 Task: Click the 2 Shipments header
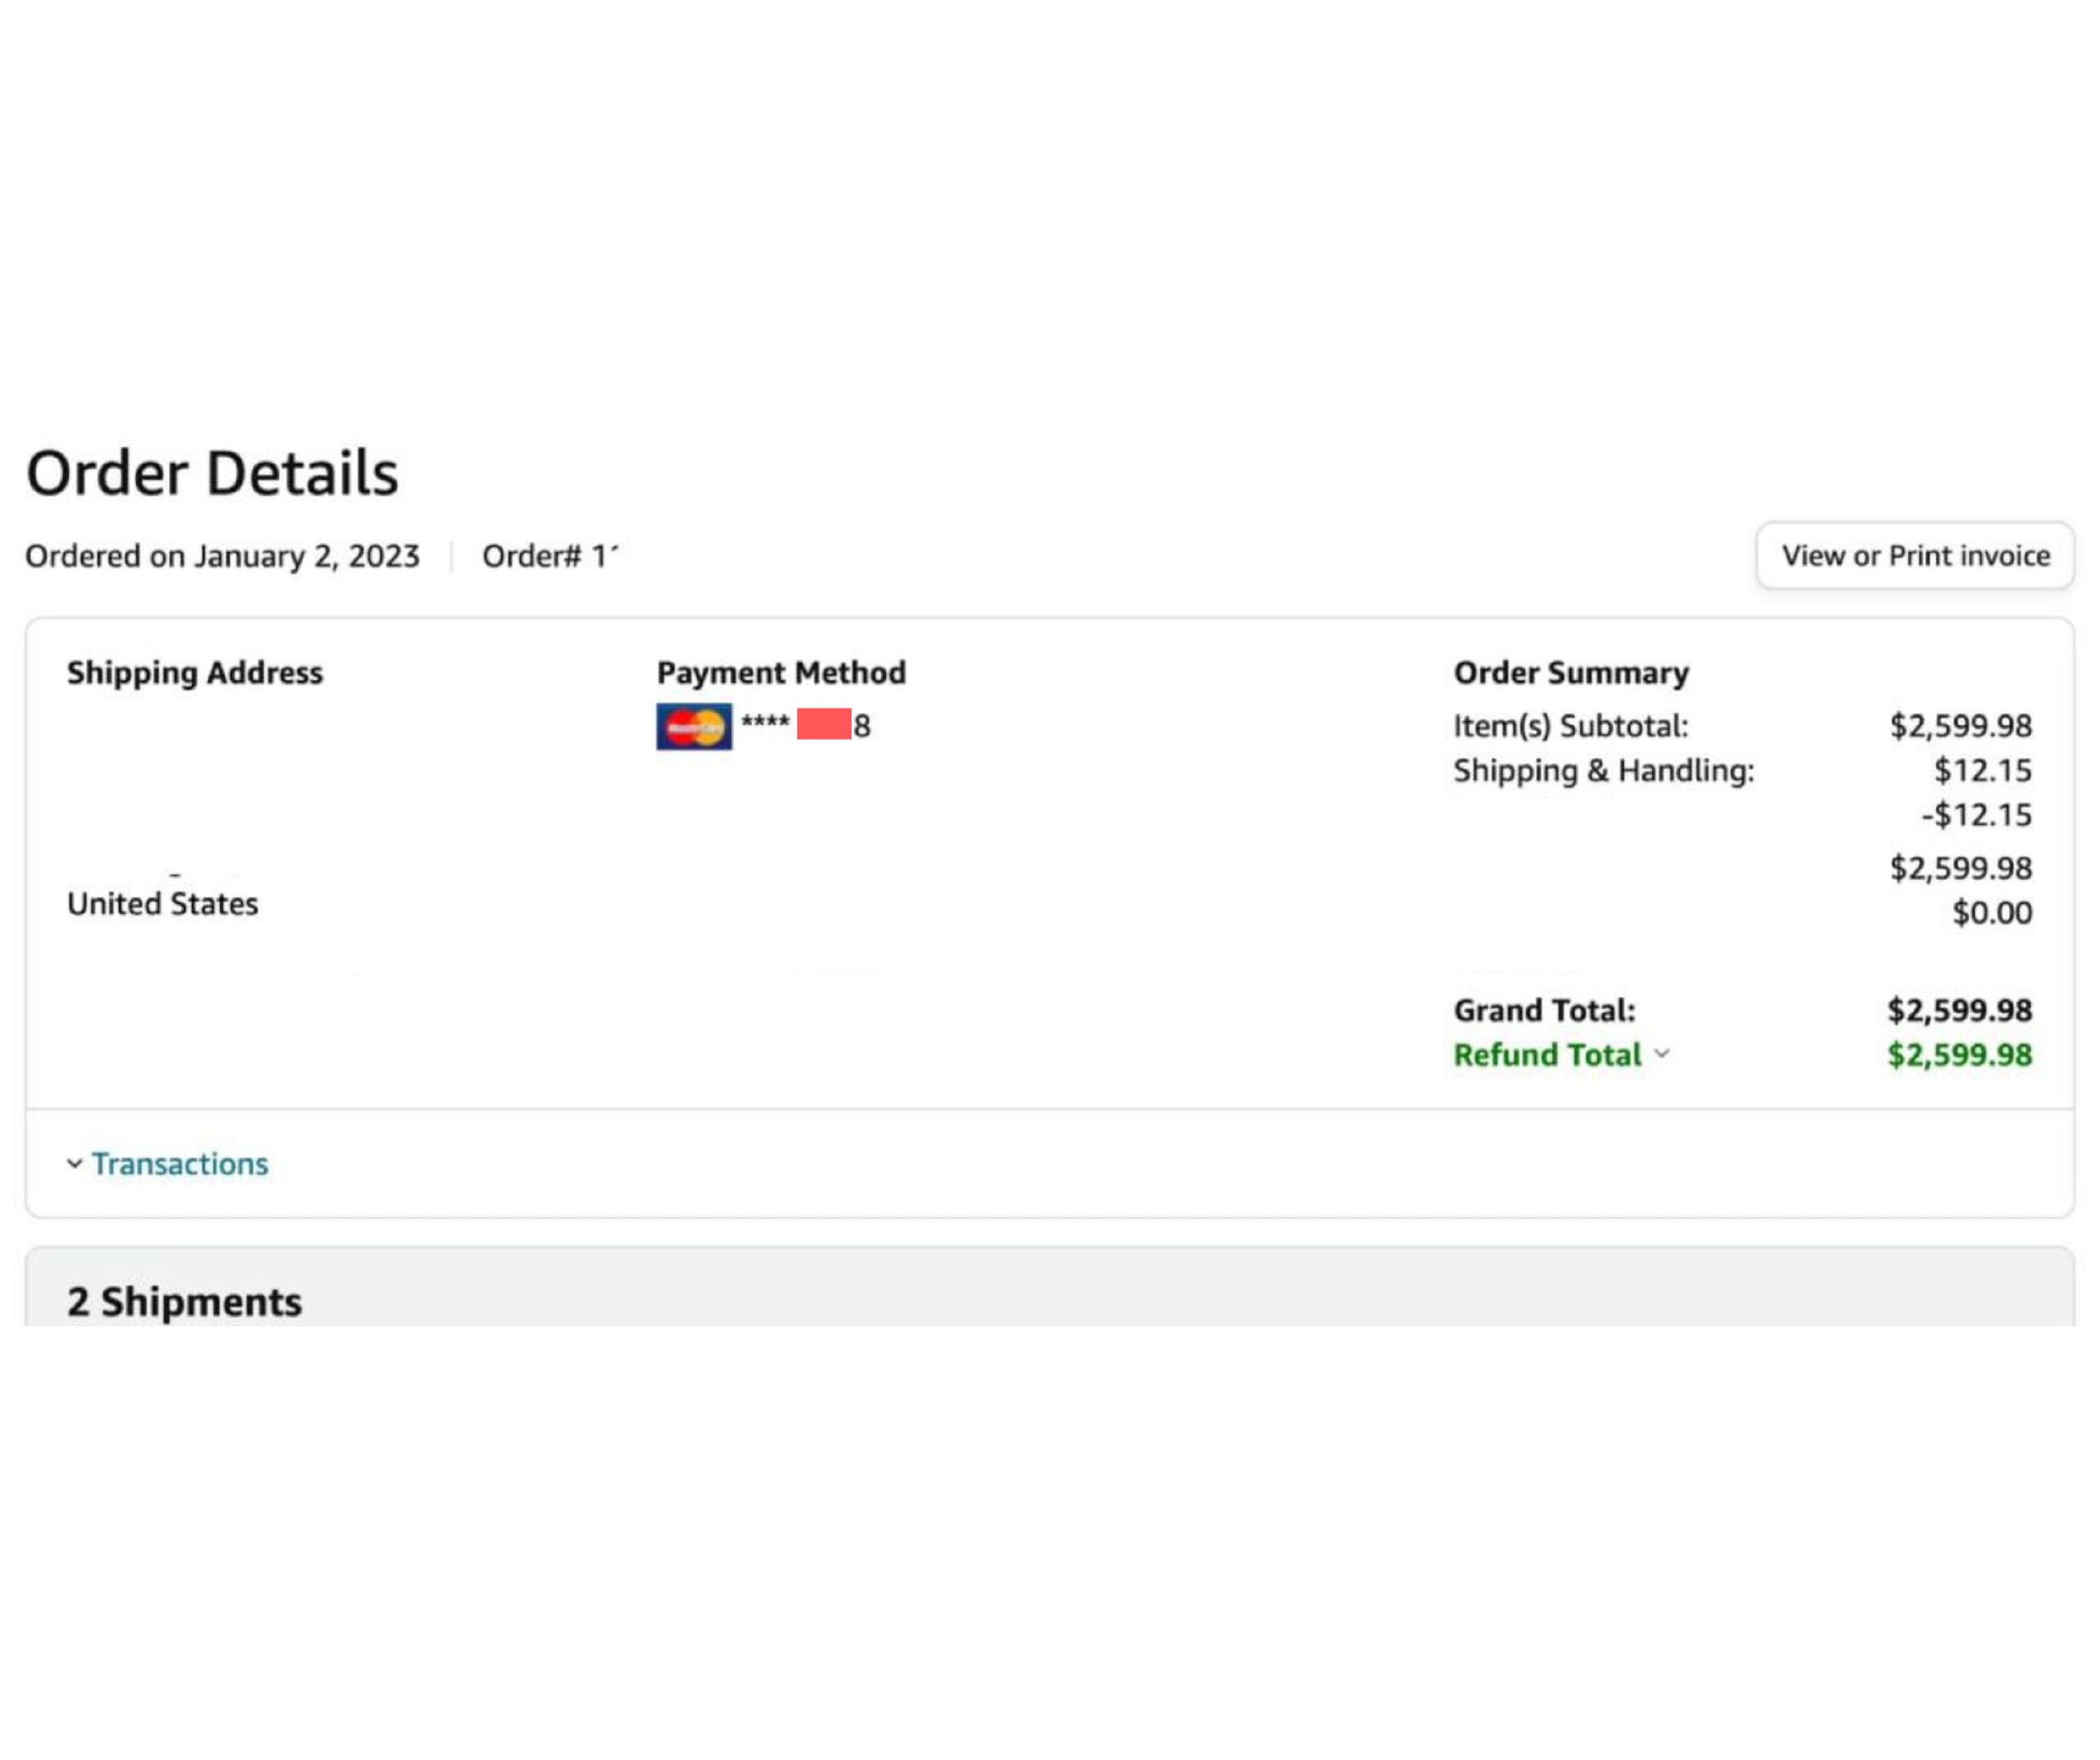(x=184, y=1301)
